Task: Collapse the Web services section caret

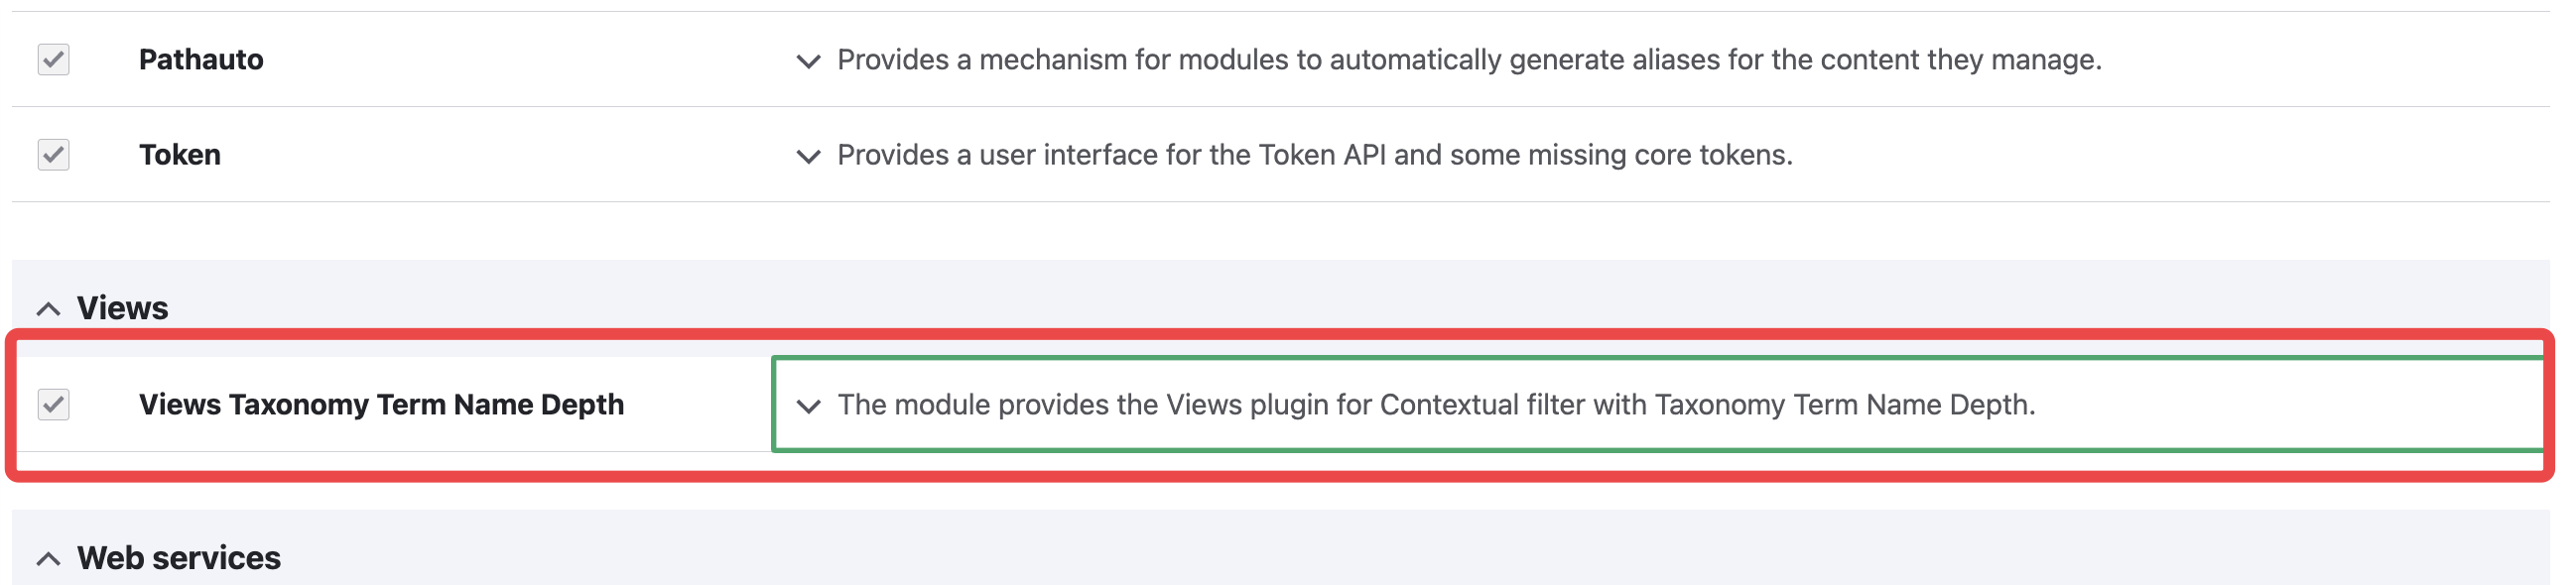Action: click(48, 558)
